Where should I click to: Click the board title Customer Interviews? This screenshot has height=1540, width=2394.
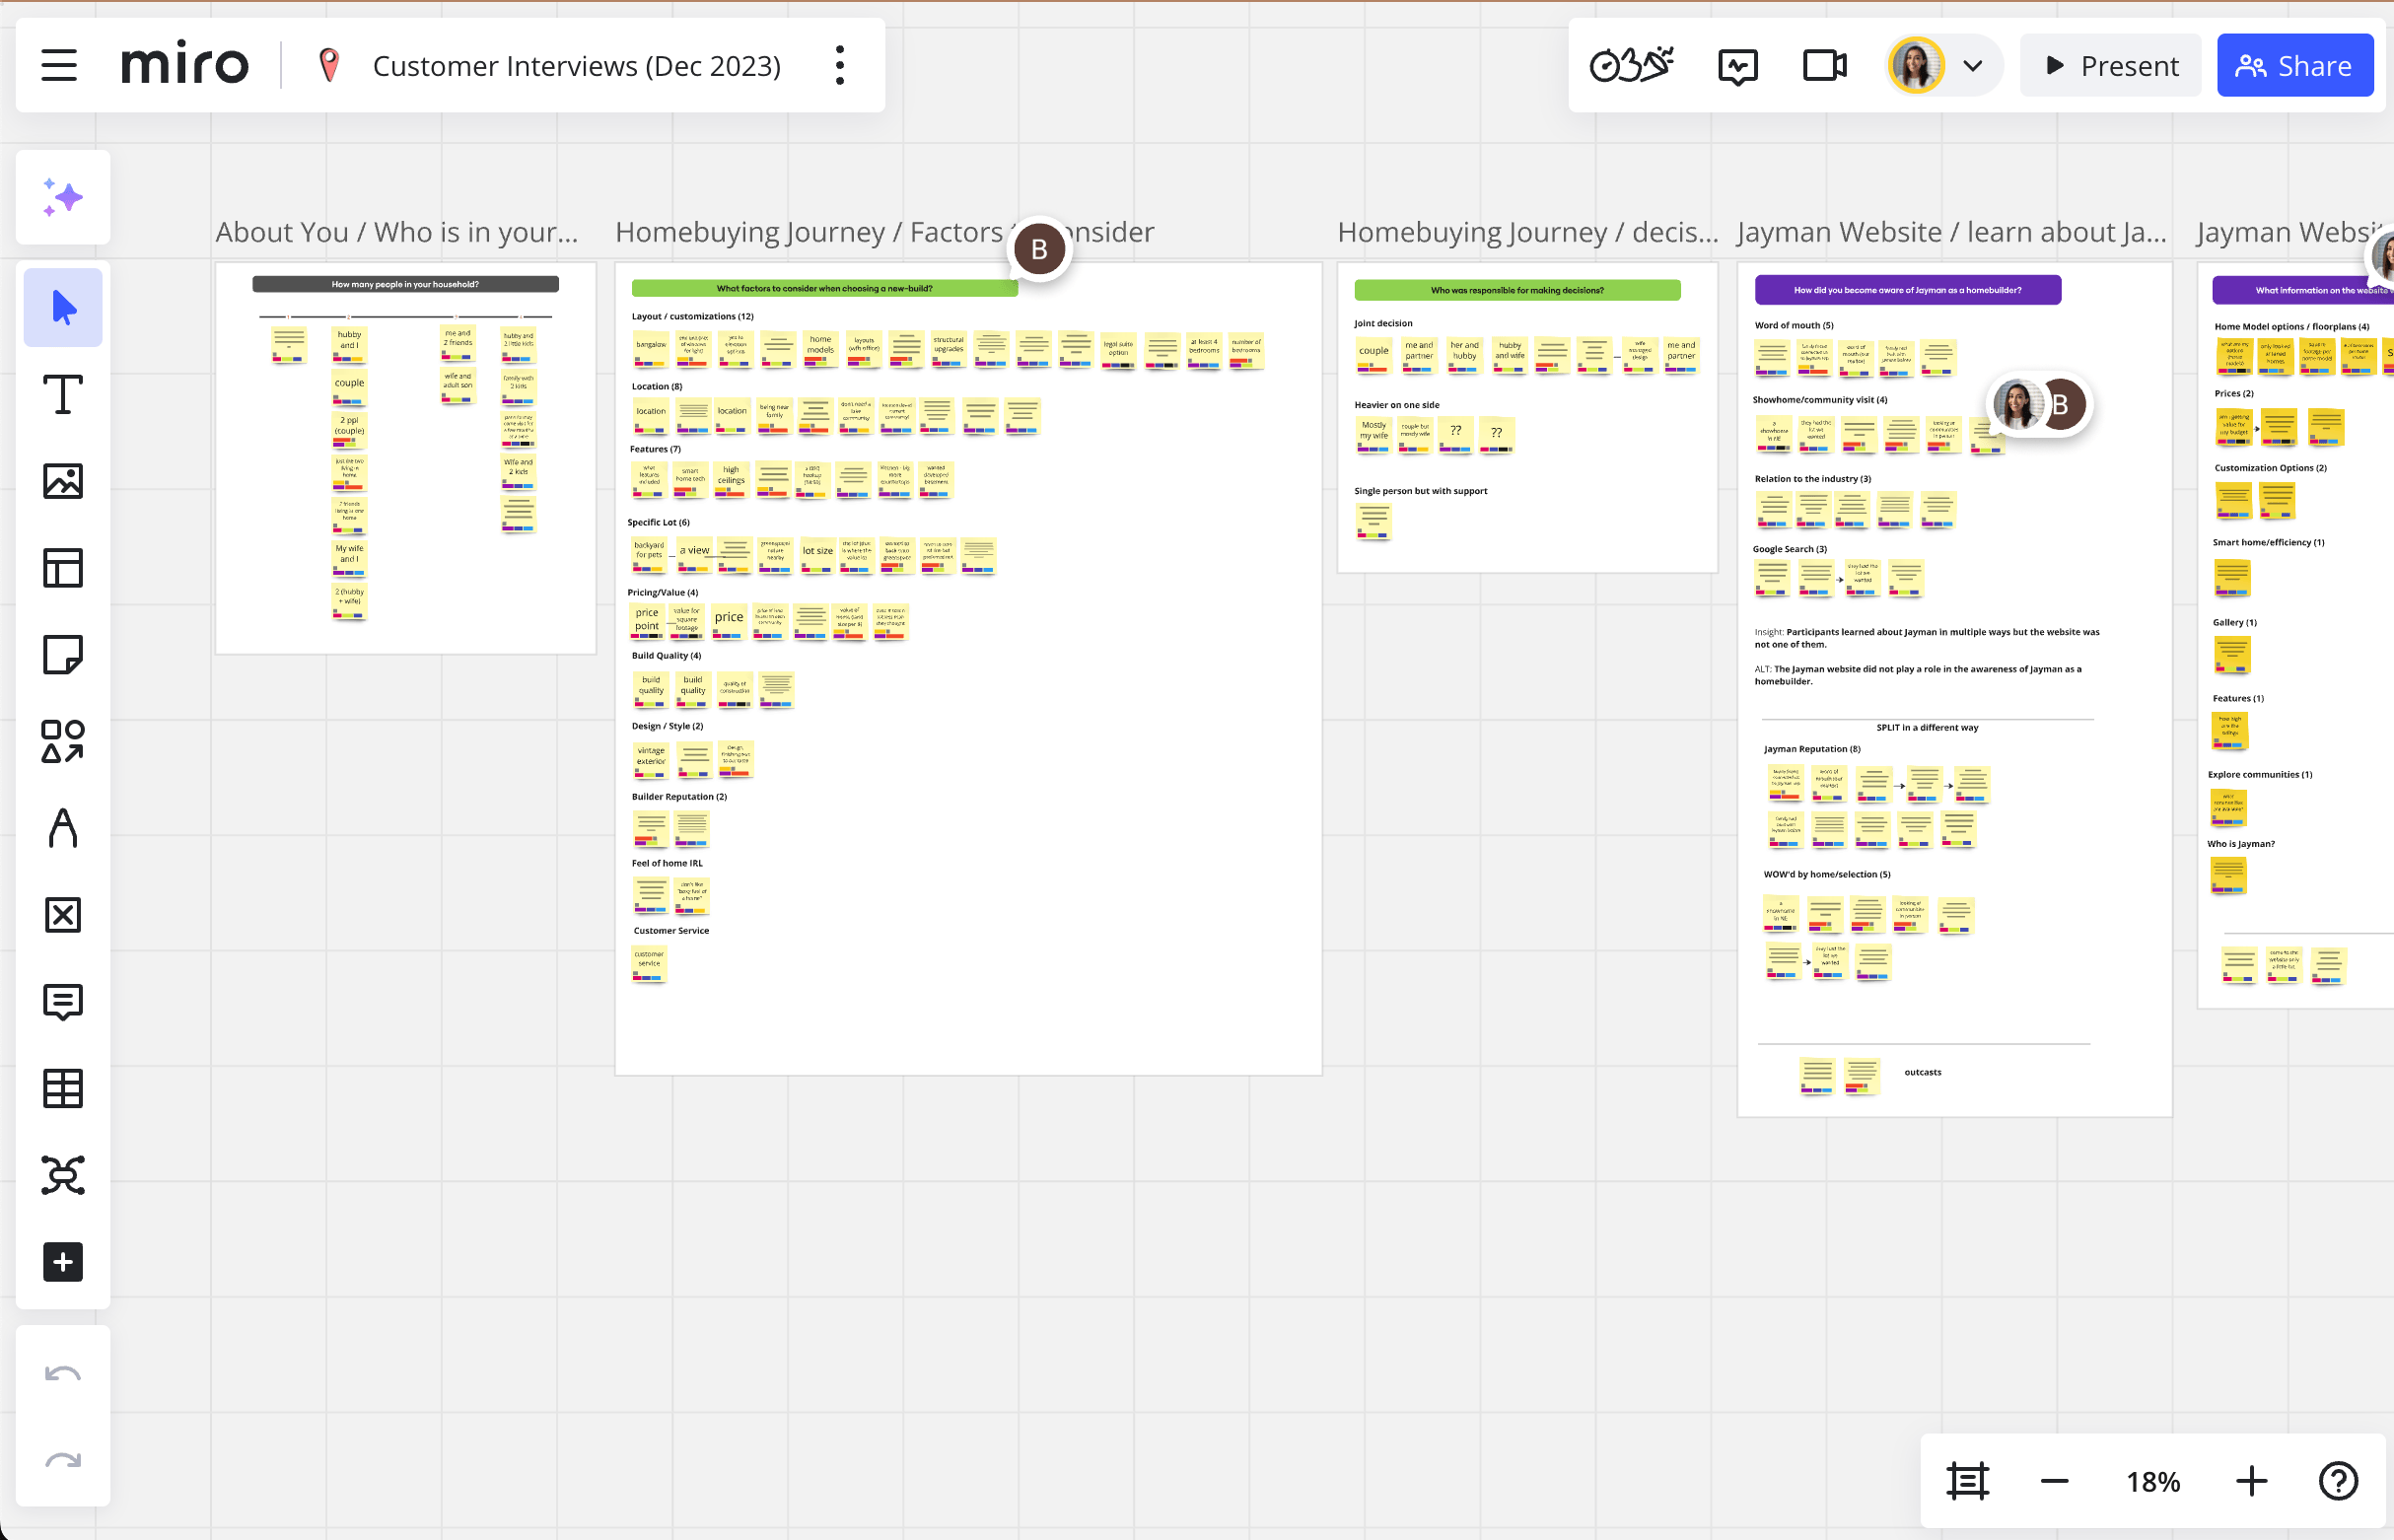tap(576, 66)
